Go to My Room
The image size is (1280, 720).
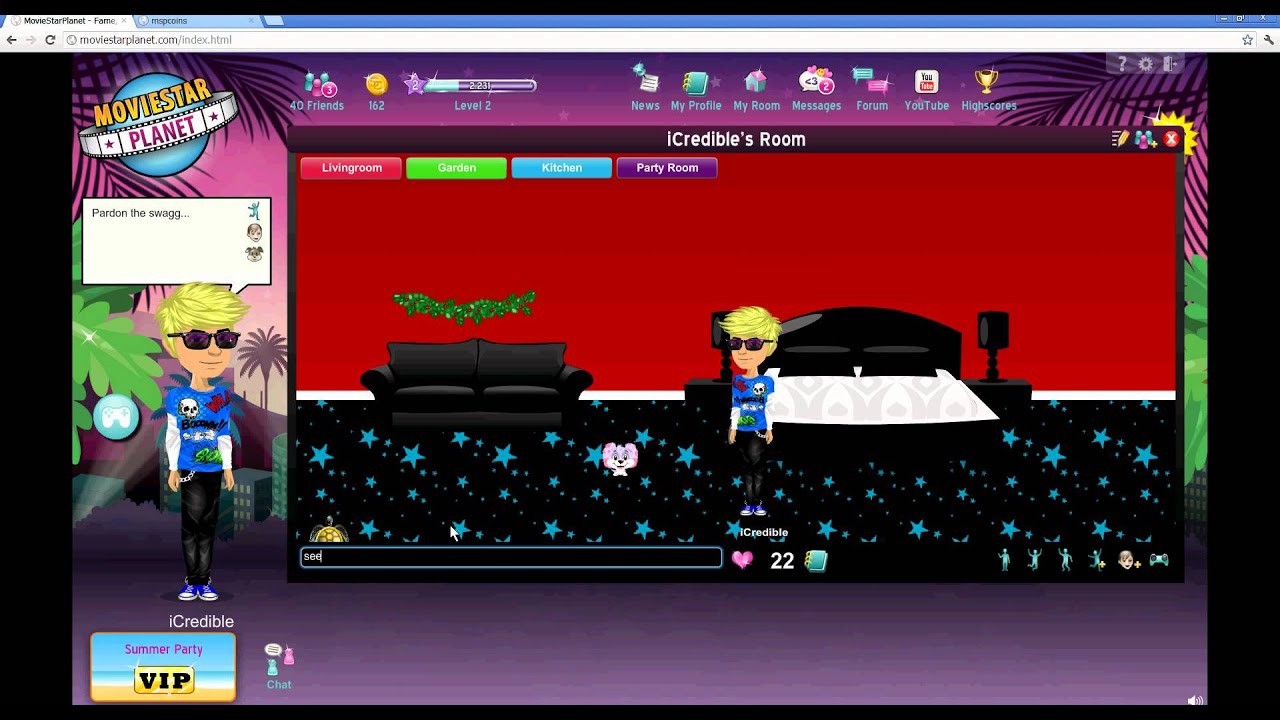pos(756,91)
